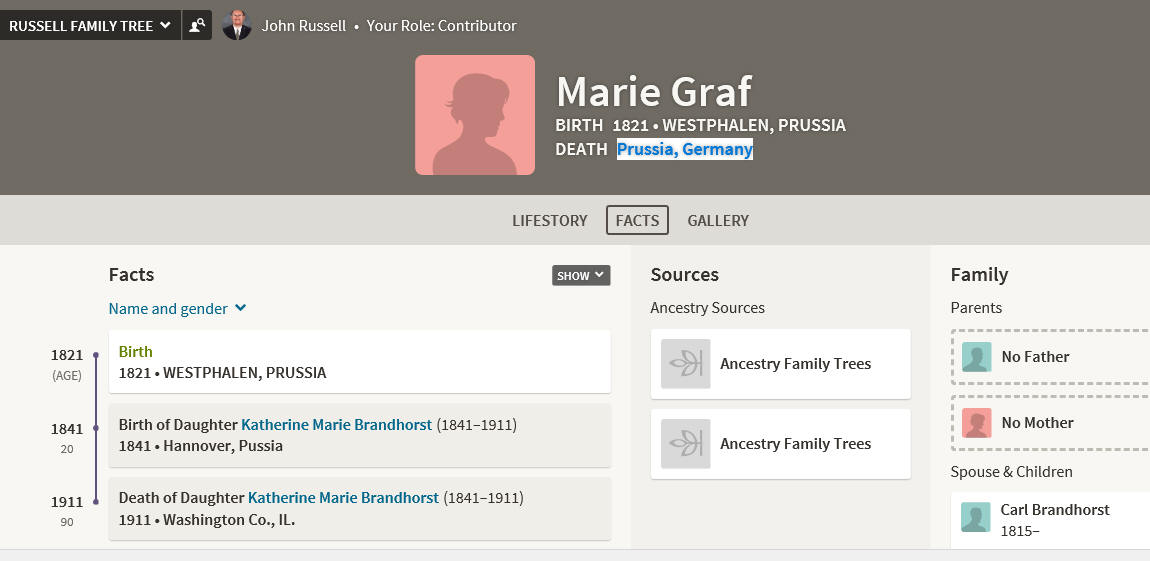Open Katherine Marie Brandhorst birth event link
This screenshot has width=1150, height=561.
pos(337,425)
